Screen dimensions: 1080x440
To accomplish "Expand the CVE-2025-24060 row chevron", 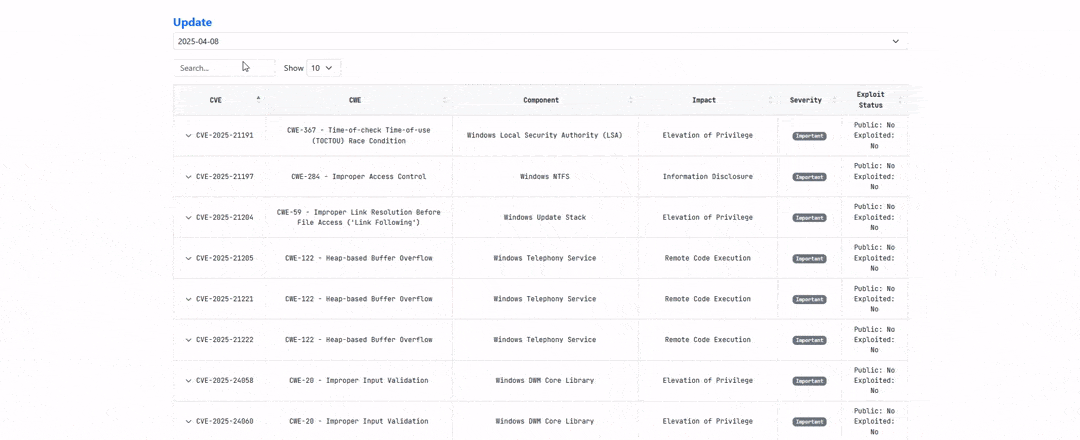I will (188, 422).
